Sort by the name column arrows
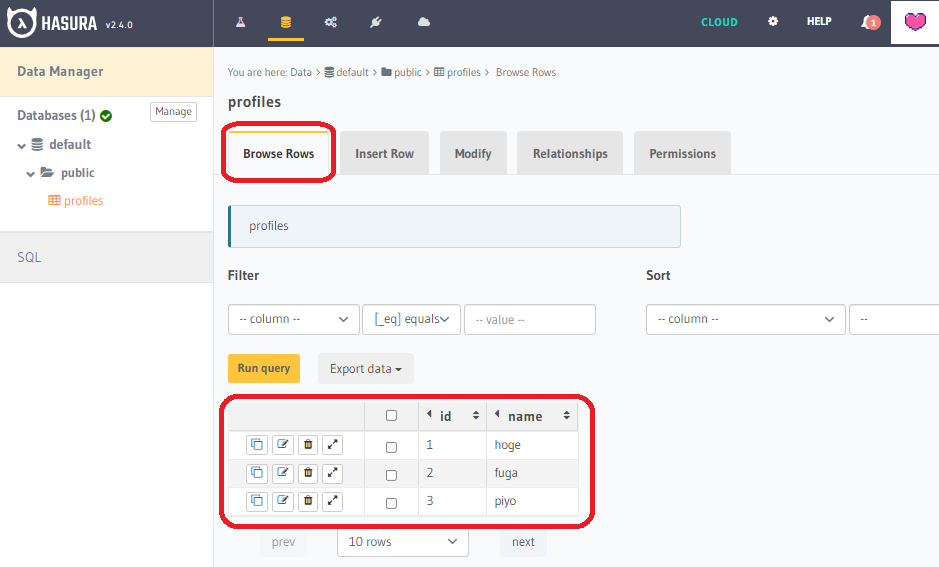The height and width of the screenshot is (567, 939). pos(567,416)
